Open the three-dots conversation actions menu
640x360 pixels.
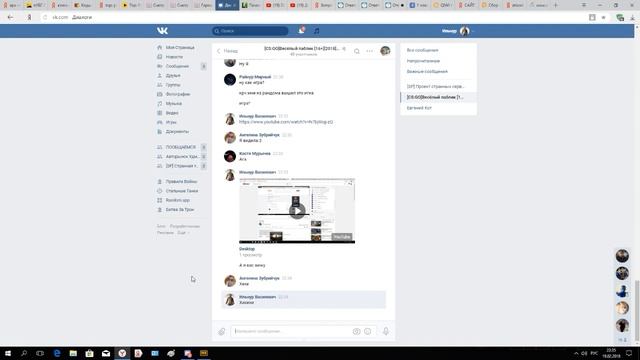(x=369, y=51)
